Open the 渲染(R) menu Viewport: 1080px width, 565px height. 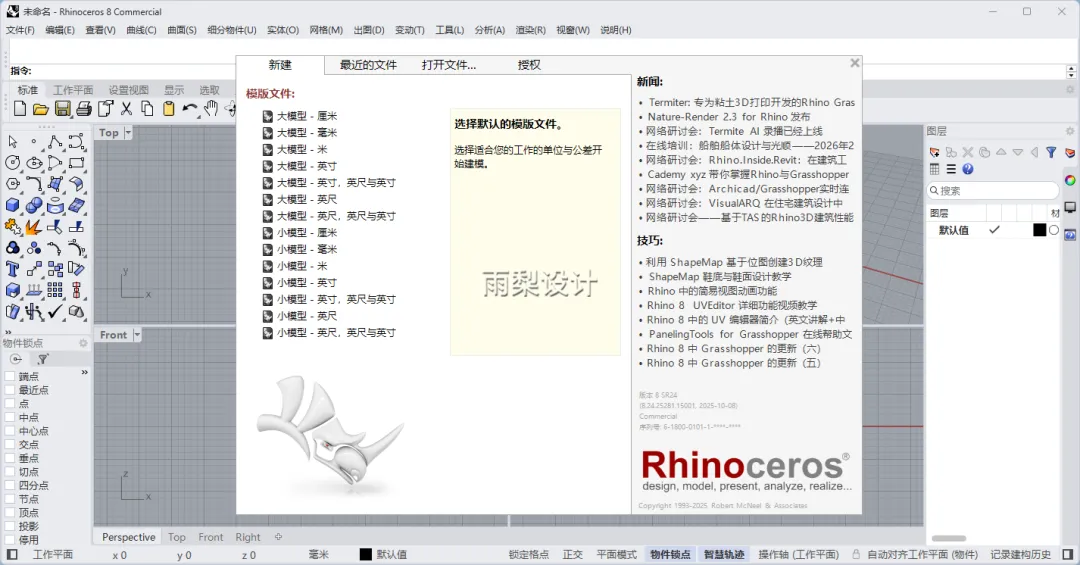coord(530,30)
